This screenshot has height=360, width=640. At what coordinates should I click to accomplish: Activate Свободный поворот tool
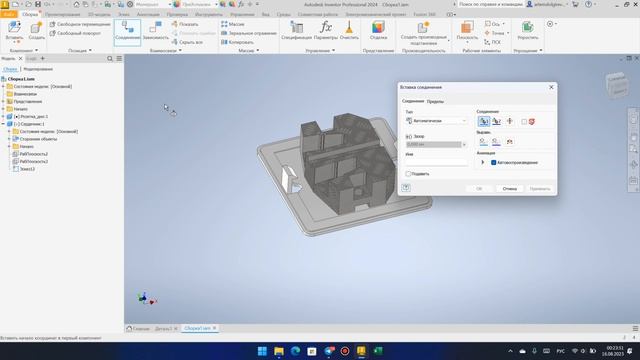pyautogui.click(x=75, y=33)
